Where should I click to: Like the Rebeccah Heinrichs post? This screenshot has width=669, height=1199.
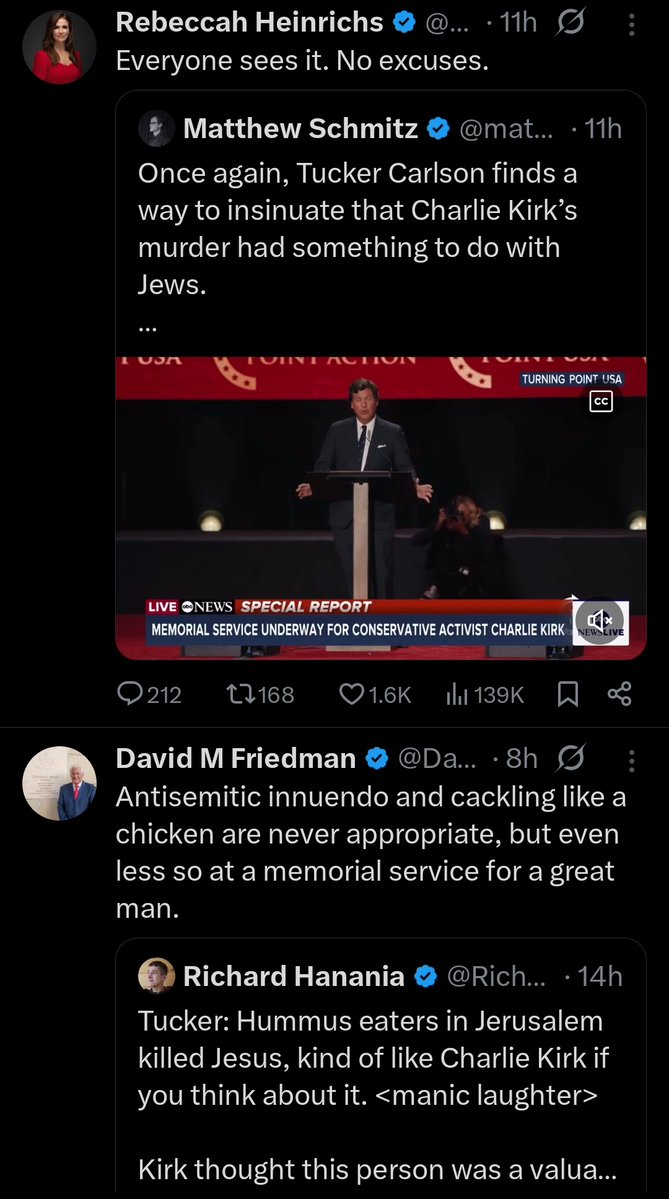tap(351, 693)
